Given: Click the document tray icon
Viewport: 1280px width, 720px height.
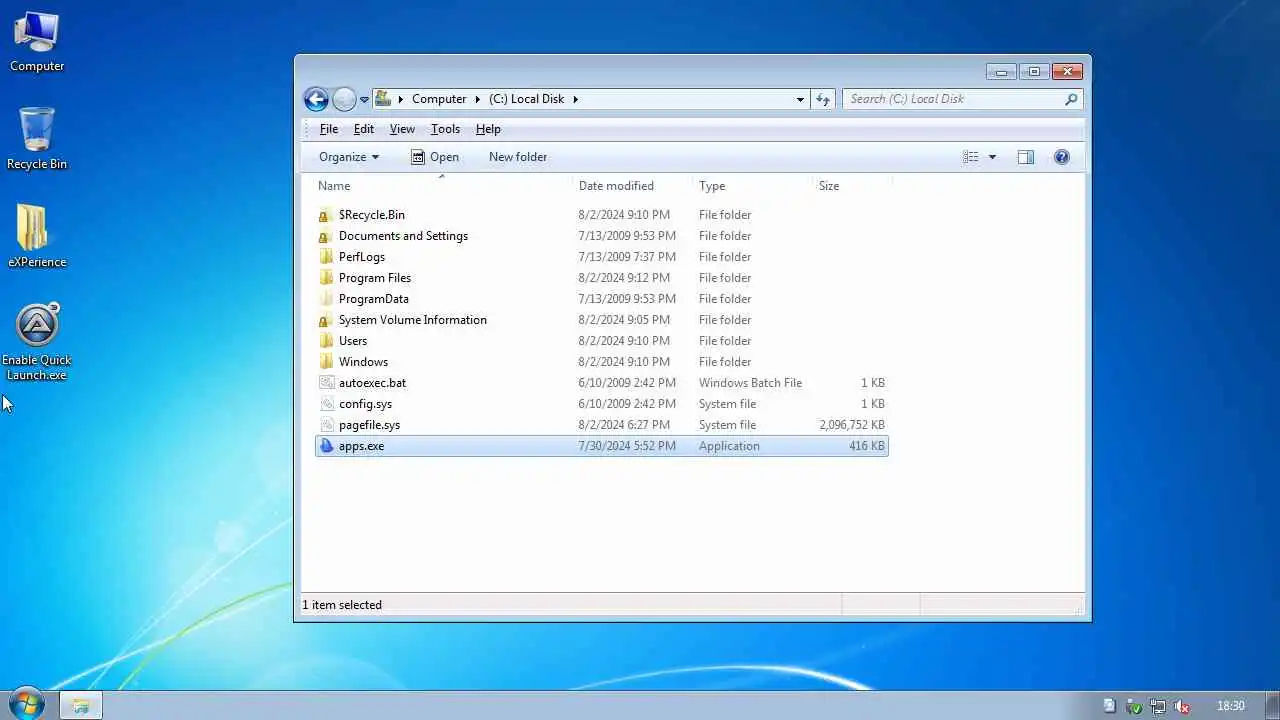Looking at the screenshot, I should [x=1109, y=706].
